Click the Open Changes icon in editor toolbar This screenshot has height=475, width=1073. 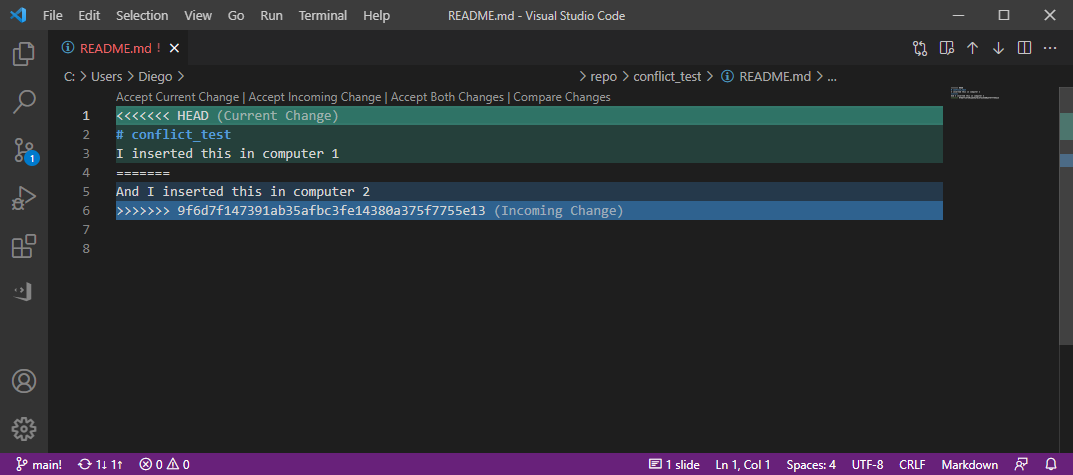(920, 48)
